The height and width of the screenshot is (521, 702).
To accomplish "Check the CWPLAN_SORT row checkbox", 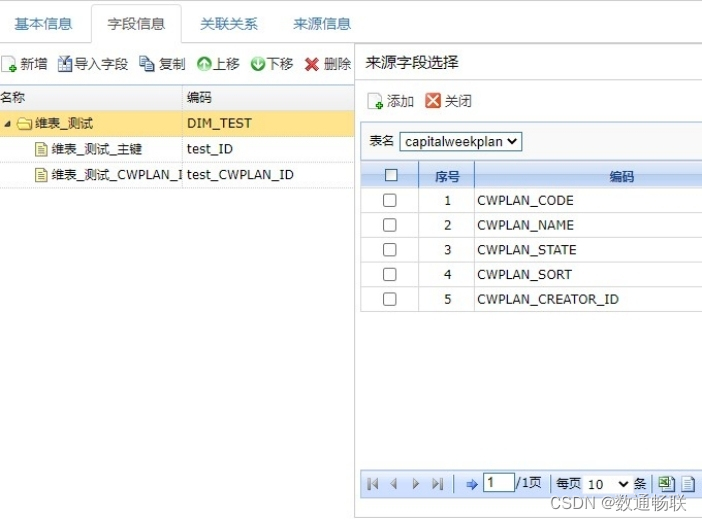I will [390, 274].
